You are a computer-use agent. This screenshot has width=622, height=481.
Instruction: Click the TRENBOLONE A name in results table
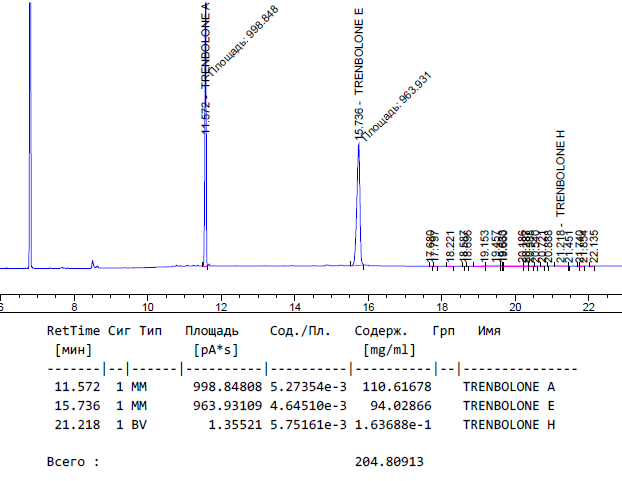[510, 385]
